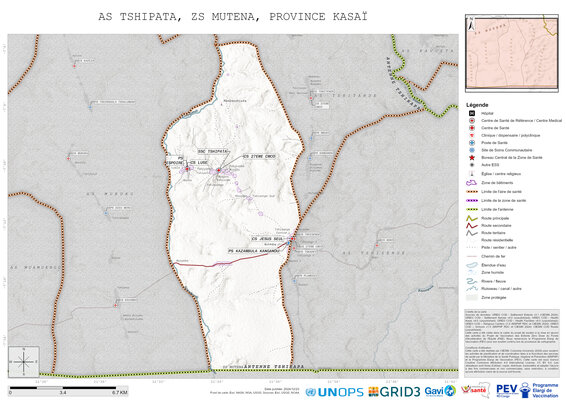Click the Zone protégée legend swatch
The height and width of the screenshot is (400, 566).
(x=472, y=297)
